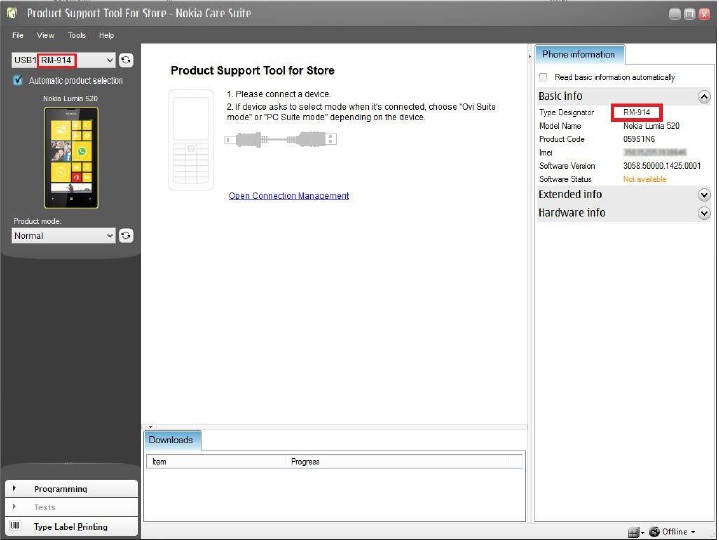Open the View menu
Viewport: 719px width, 540px height.
click(45, 35)
